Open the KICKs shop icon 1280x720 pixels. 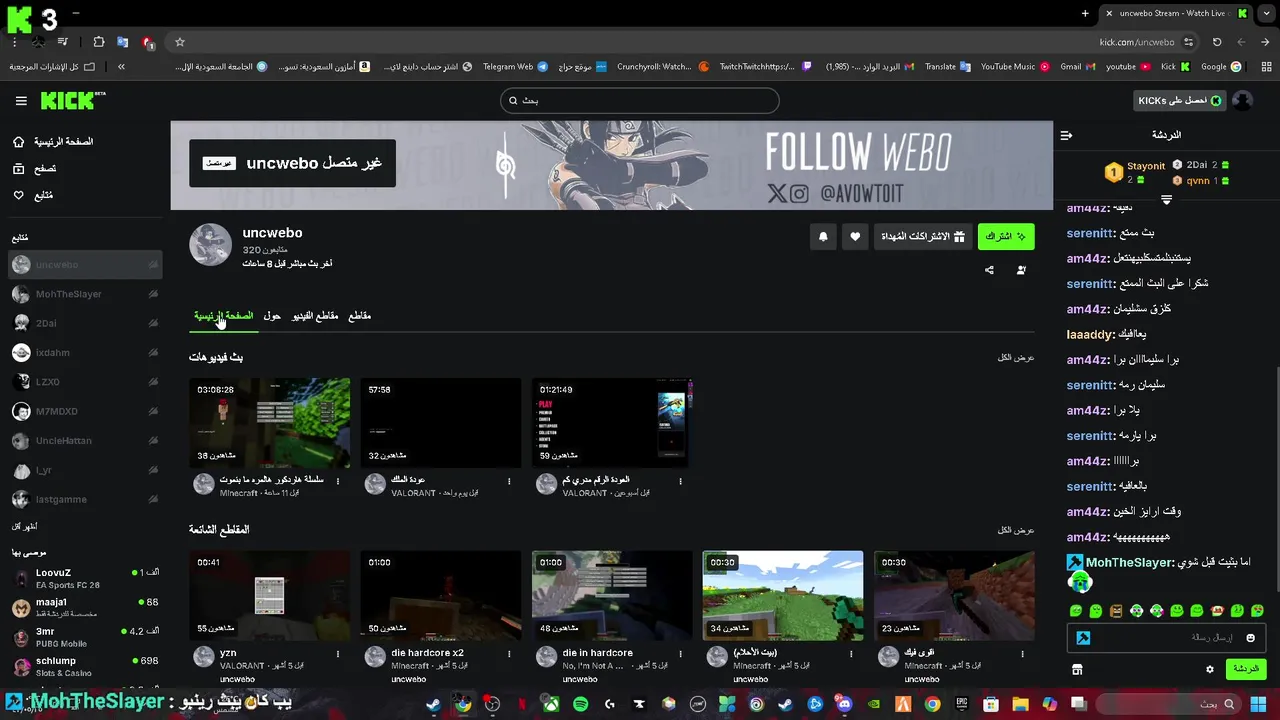[1077, 669]
